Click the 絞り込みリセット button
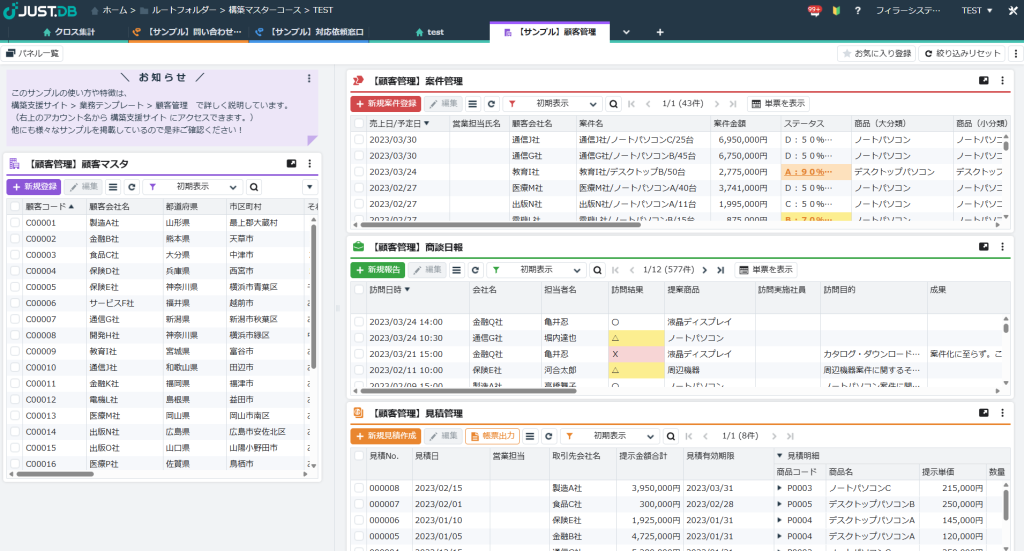 (x=963, y=54)
